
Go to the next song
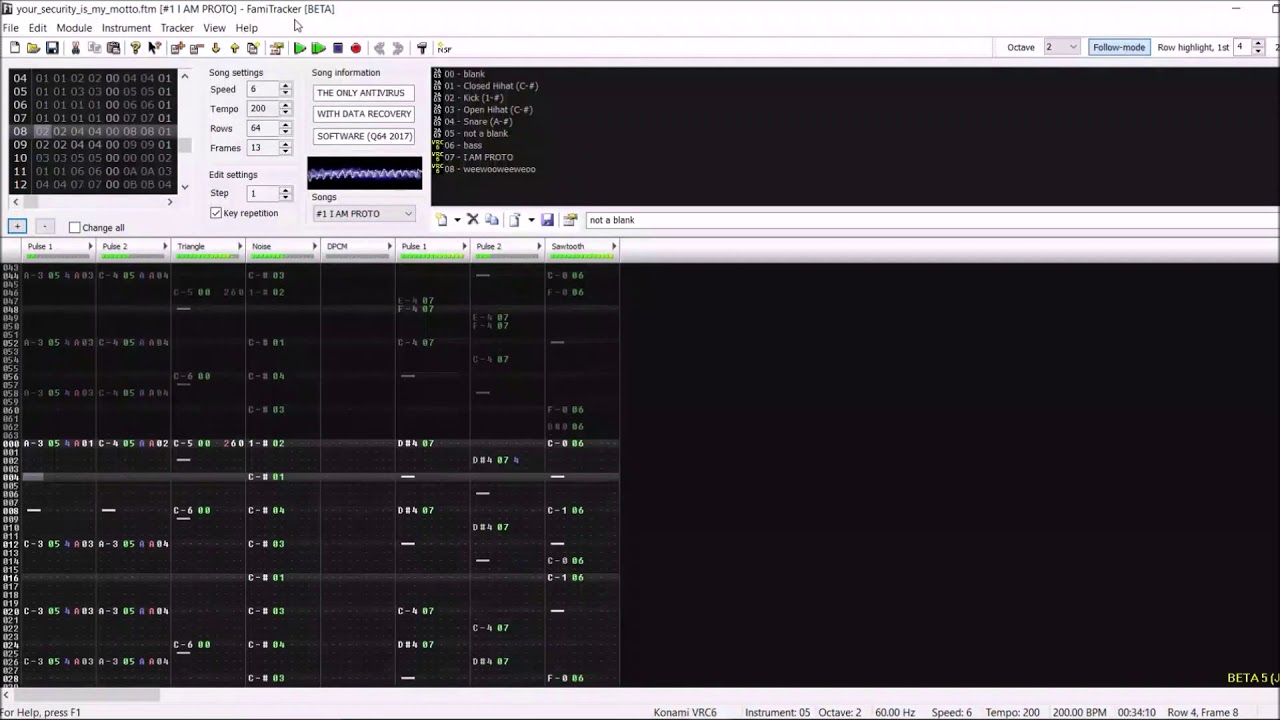(x=398, y=48)
